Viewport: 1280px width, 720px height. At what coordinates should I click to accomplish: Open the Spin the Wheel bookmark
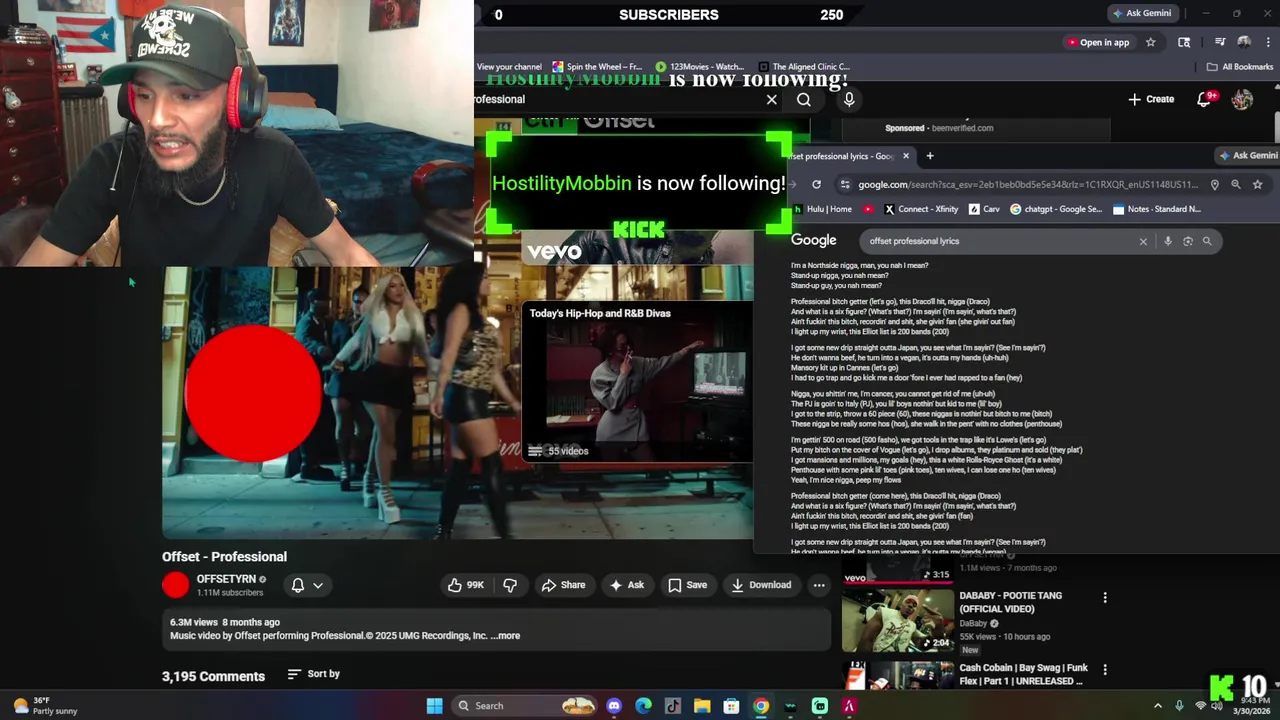597,67
